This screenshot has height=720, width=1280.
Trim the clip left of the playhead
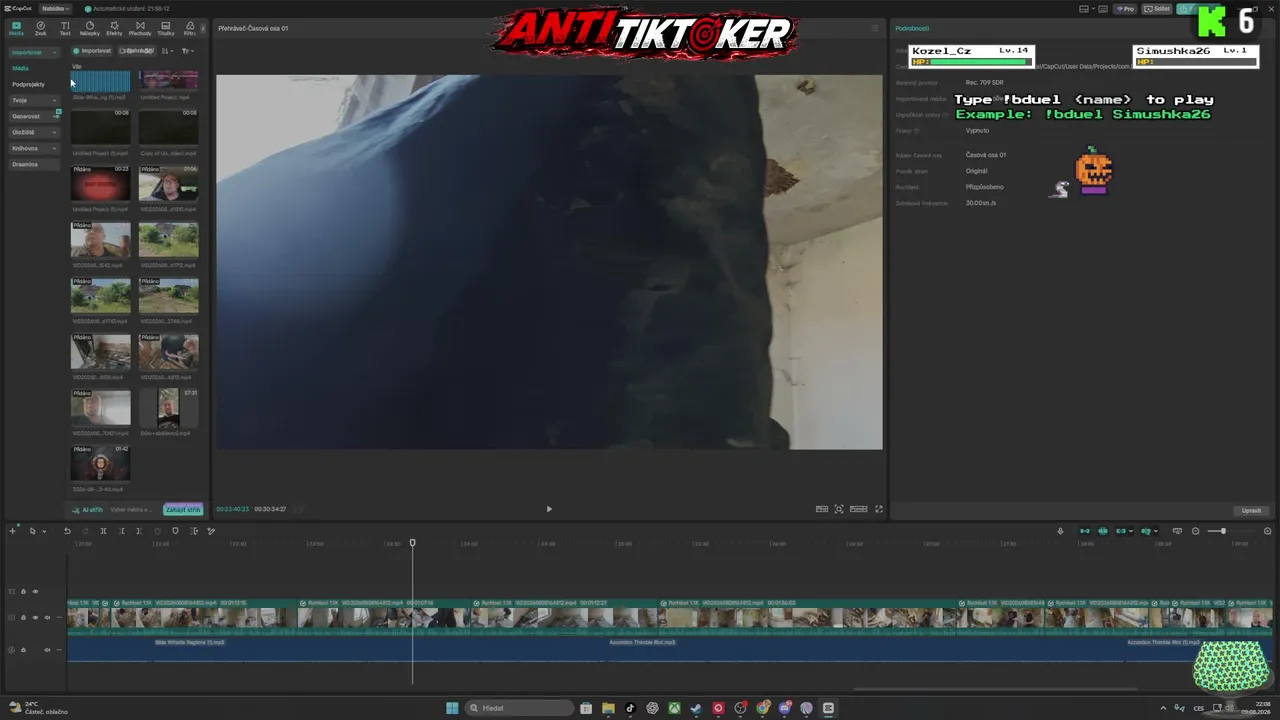(x=122, y=531)
